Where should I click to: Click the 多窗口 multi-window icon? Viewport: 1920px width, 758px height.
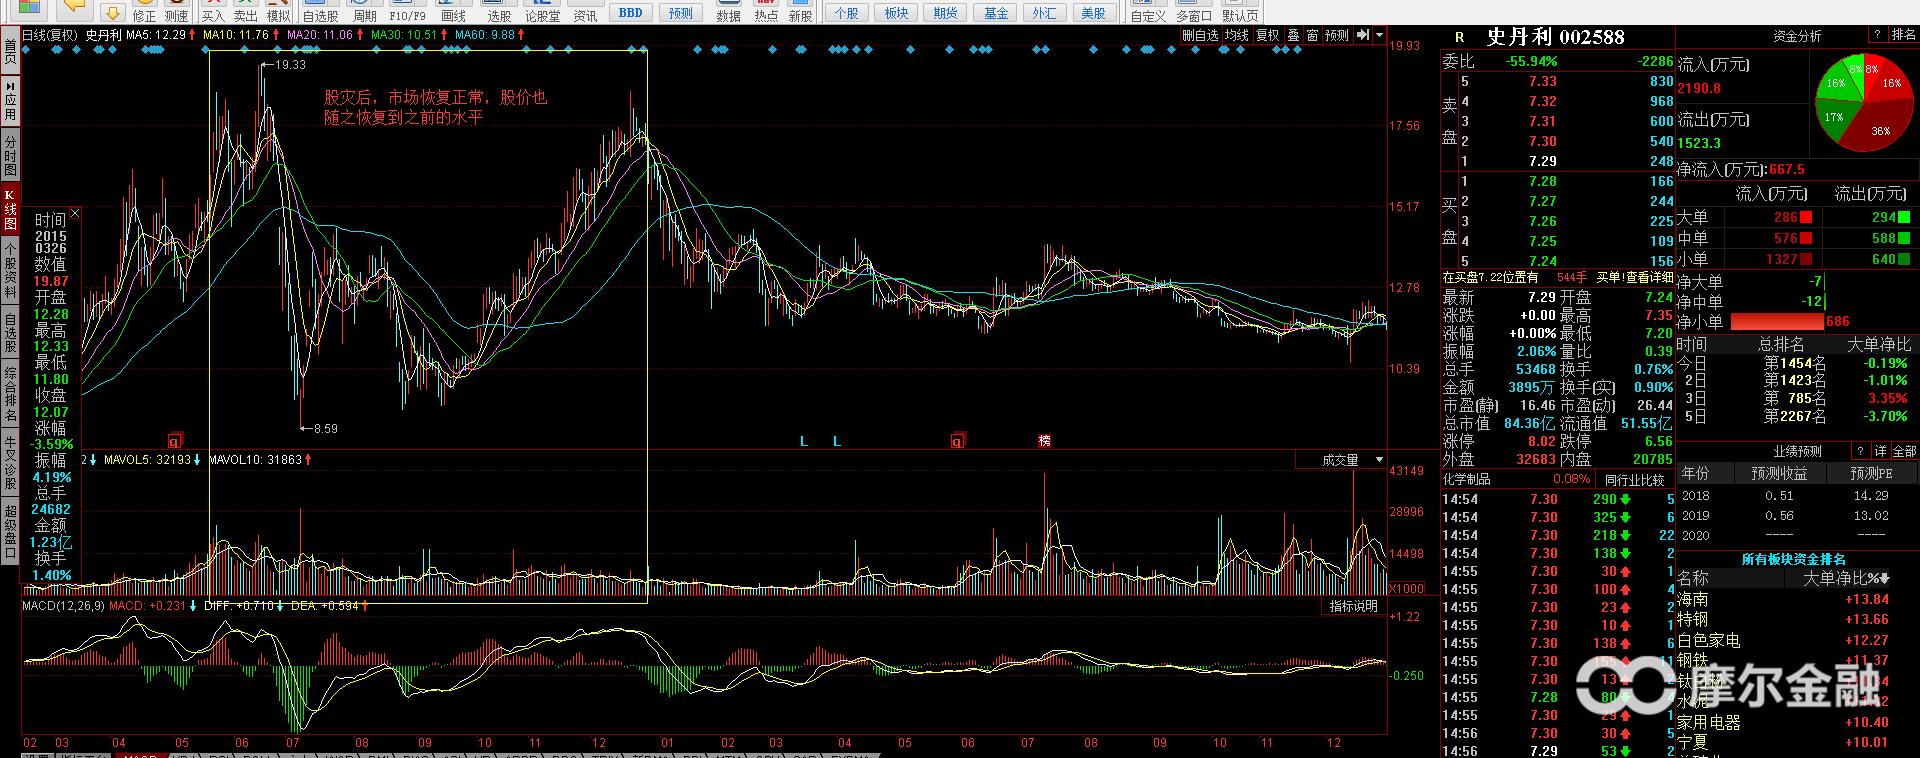1194,11
